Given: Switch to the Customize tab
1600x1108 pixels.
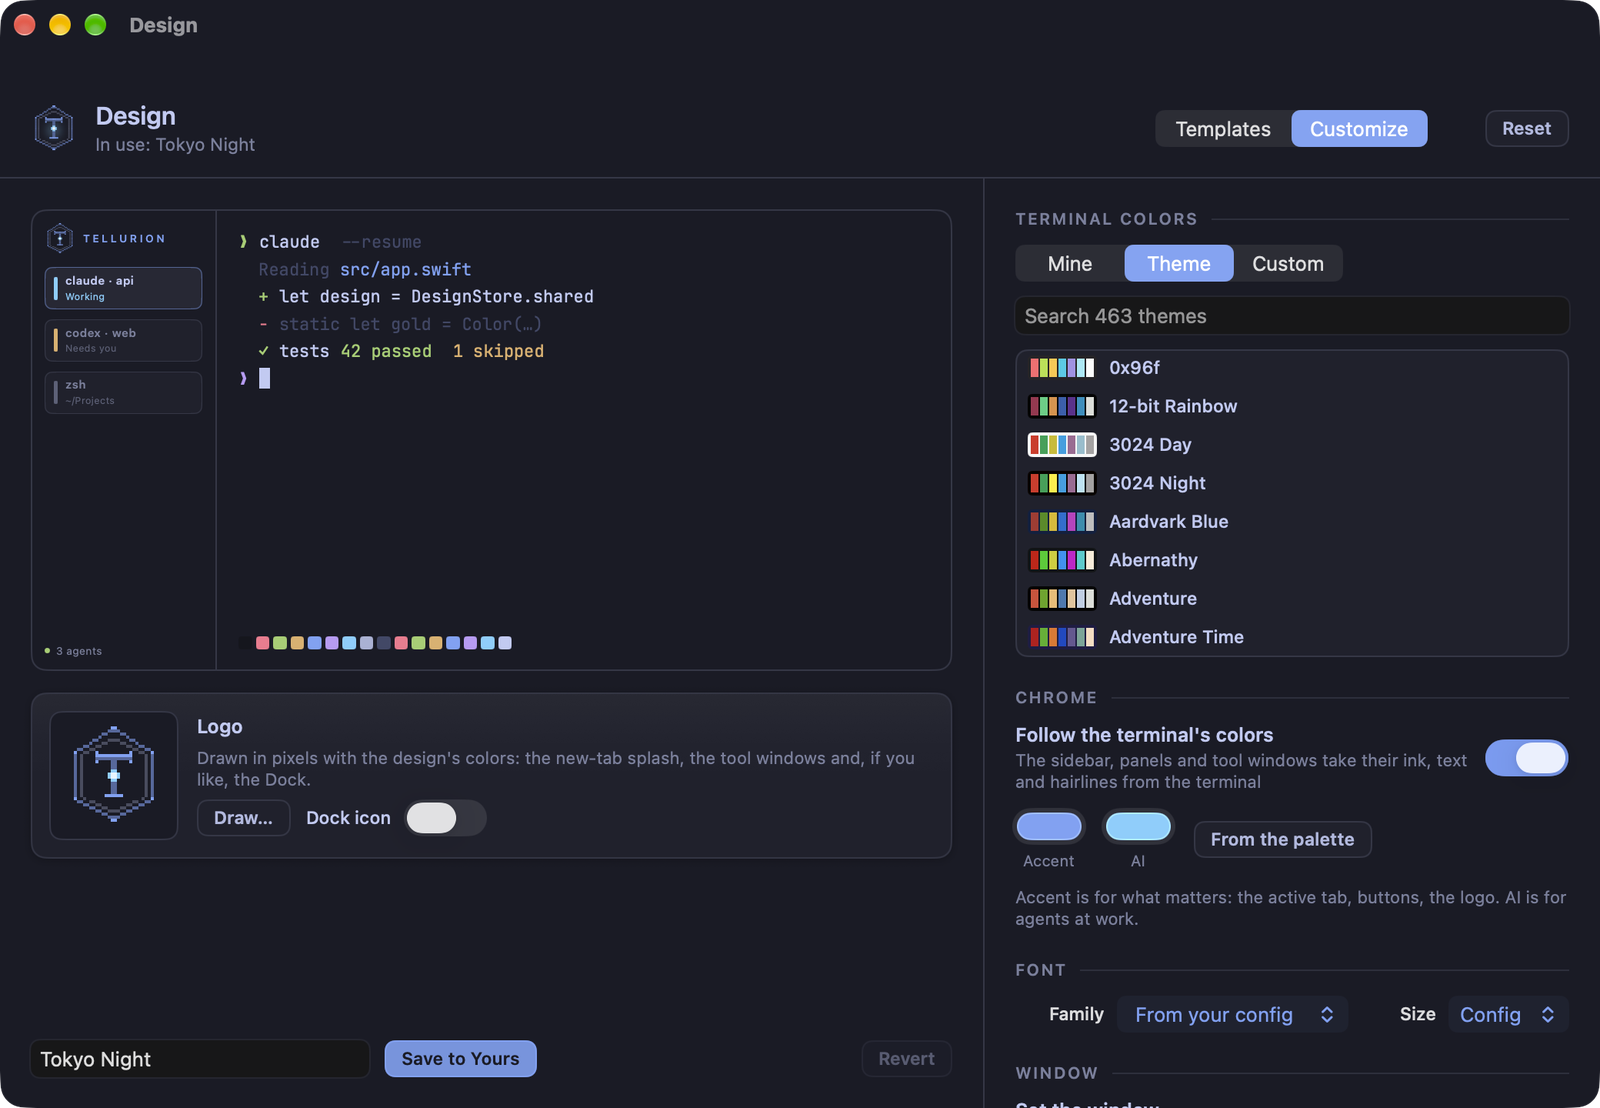Looking at the screenshot, I should click(1359, 129).
